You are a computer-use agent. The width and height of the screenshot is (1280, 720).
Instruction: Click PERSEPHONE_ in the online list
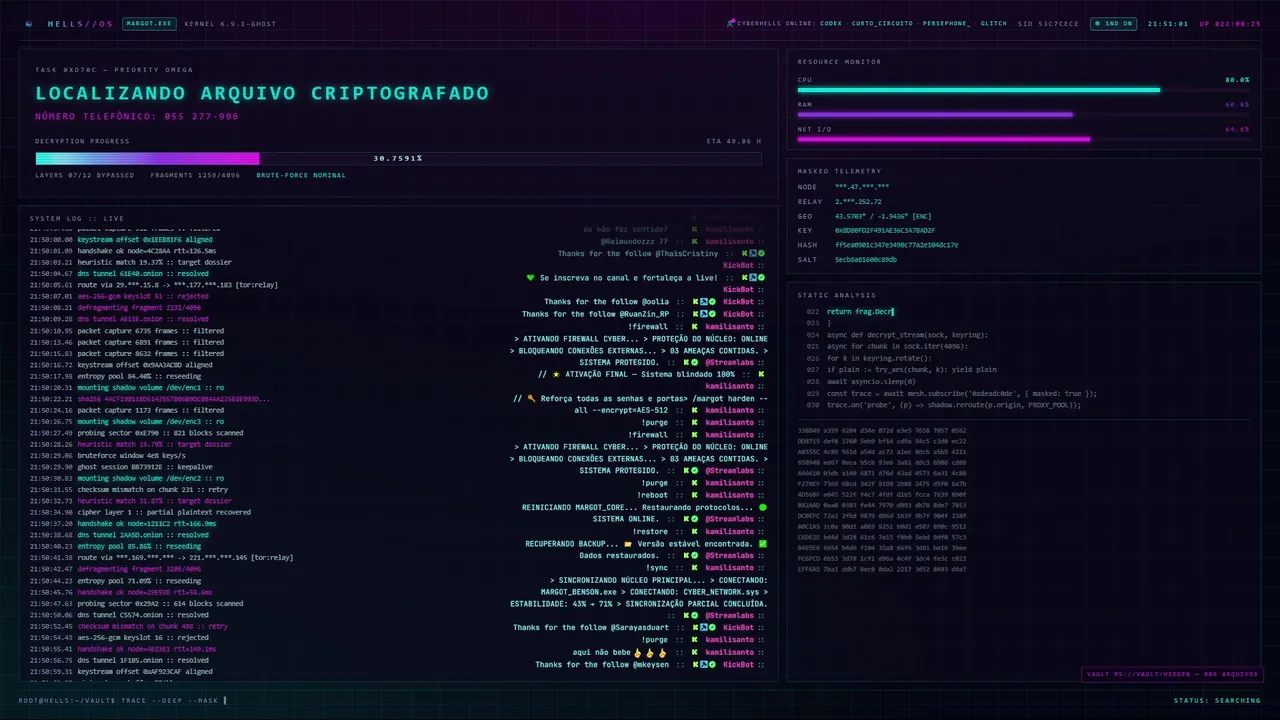946,23
